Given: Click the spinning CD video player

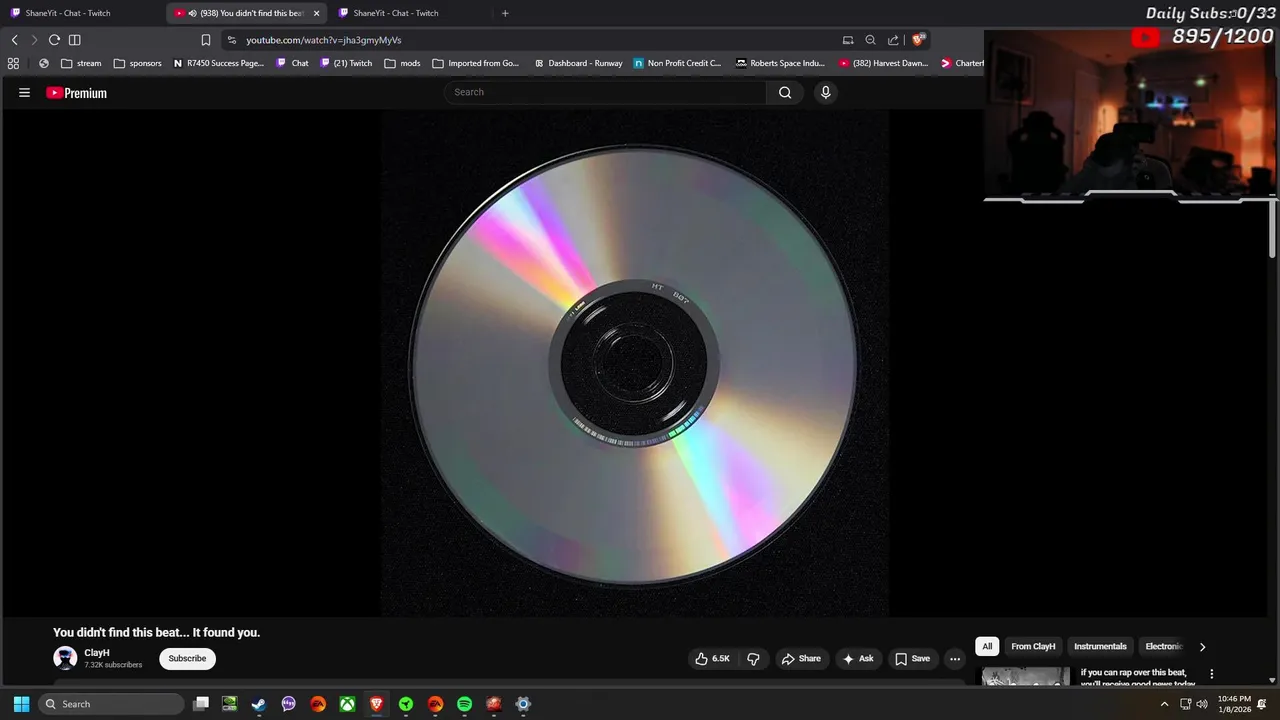Looking at the screenshot, I should (634, 363).
